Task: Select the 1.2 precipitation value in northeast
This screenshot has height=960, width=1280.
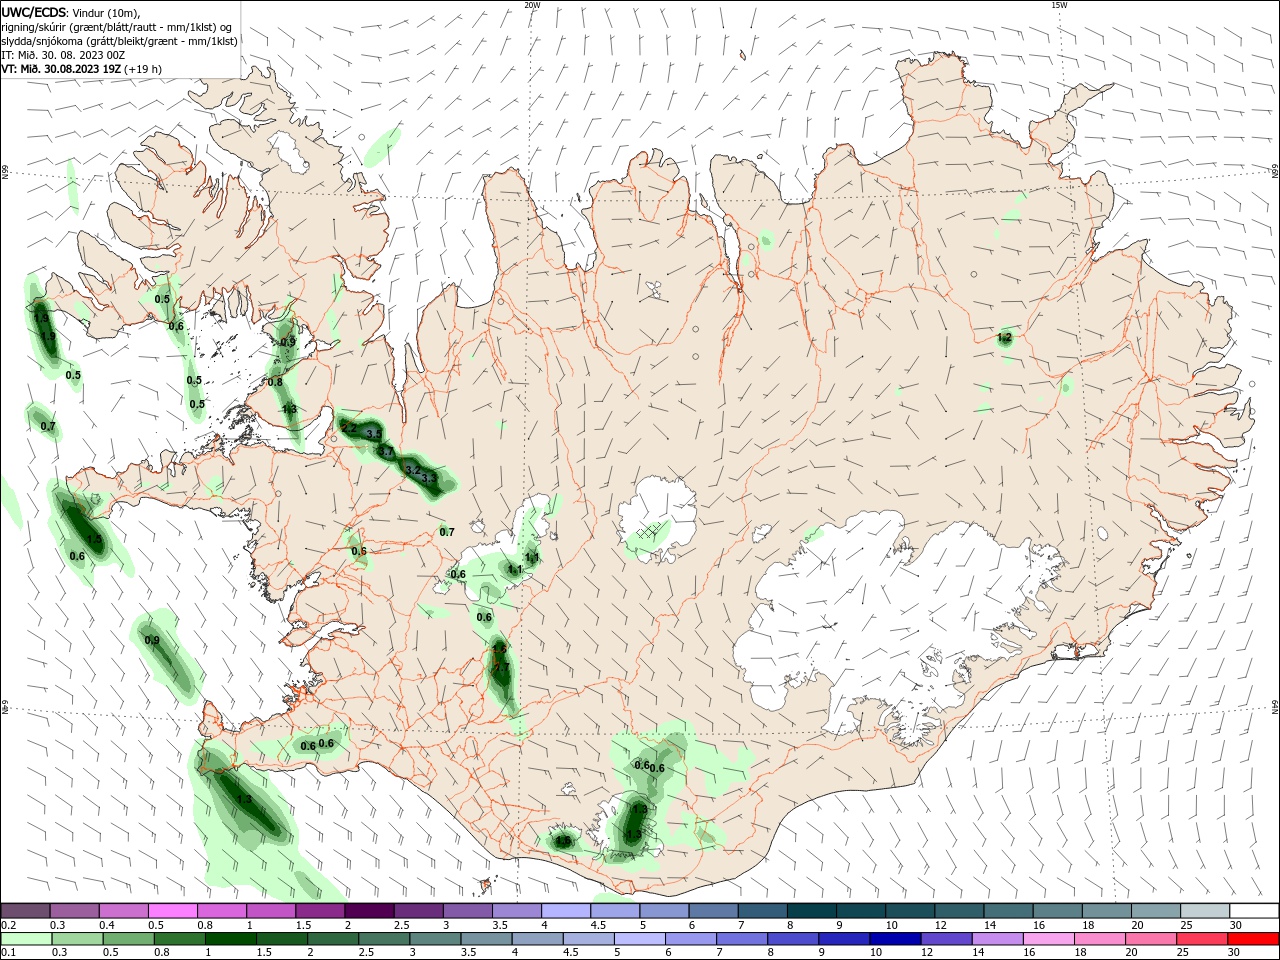Action: [1005, 338]
